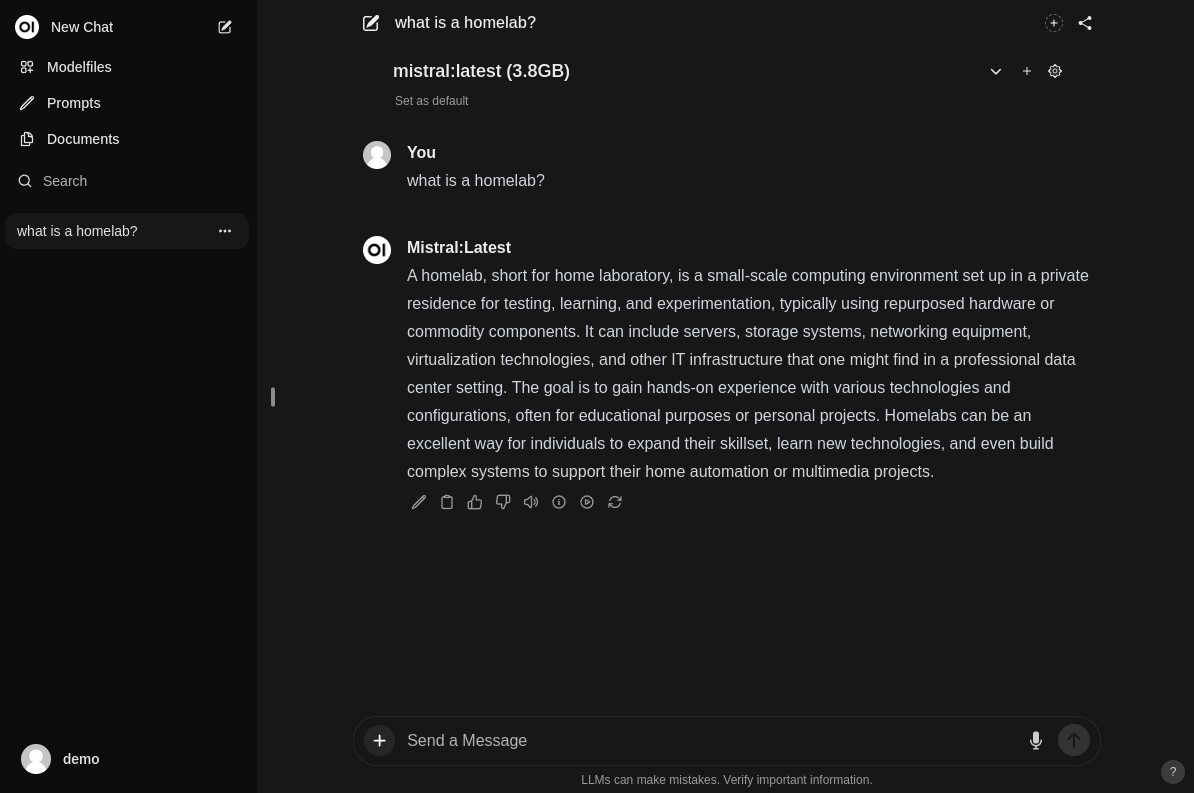Click the 'Mistral:Latest' responder name

click(x=458, y=248)
